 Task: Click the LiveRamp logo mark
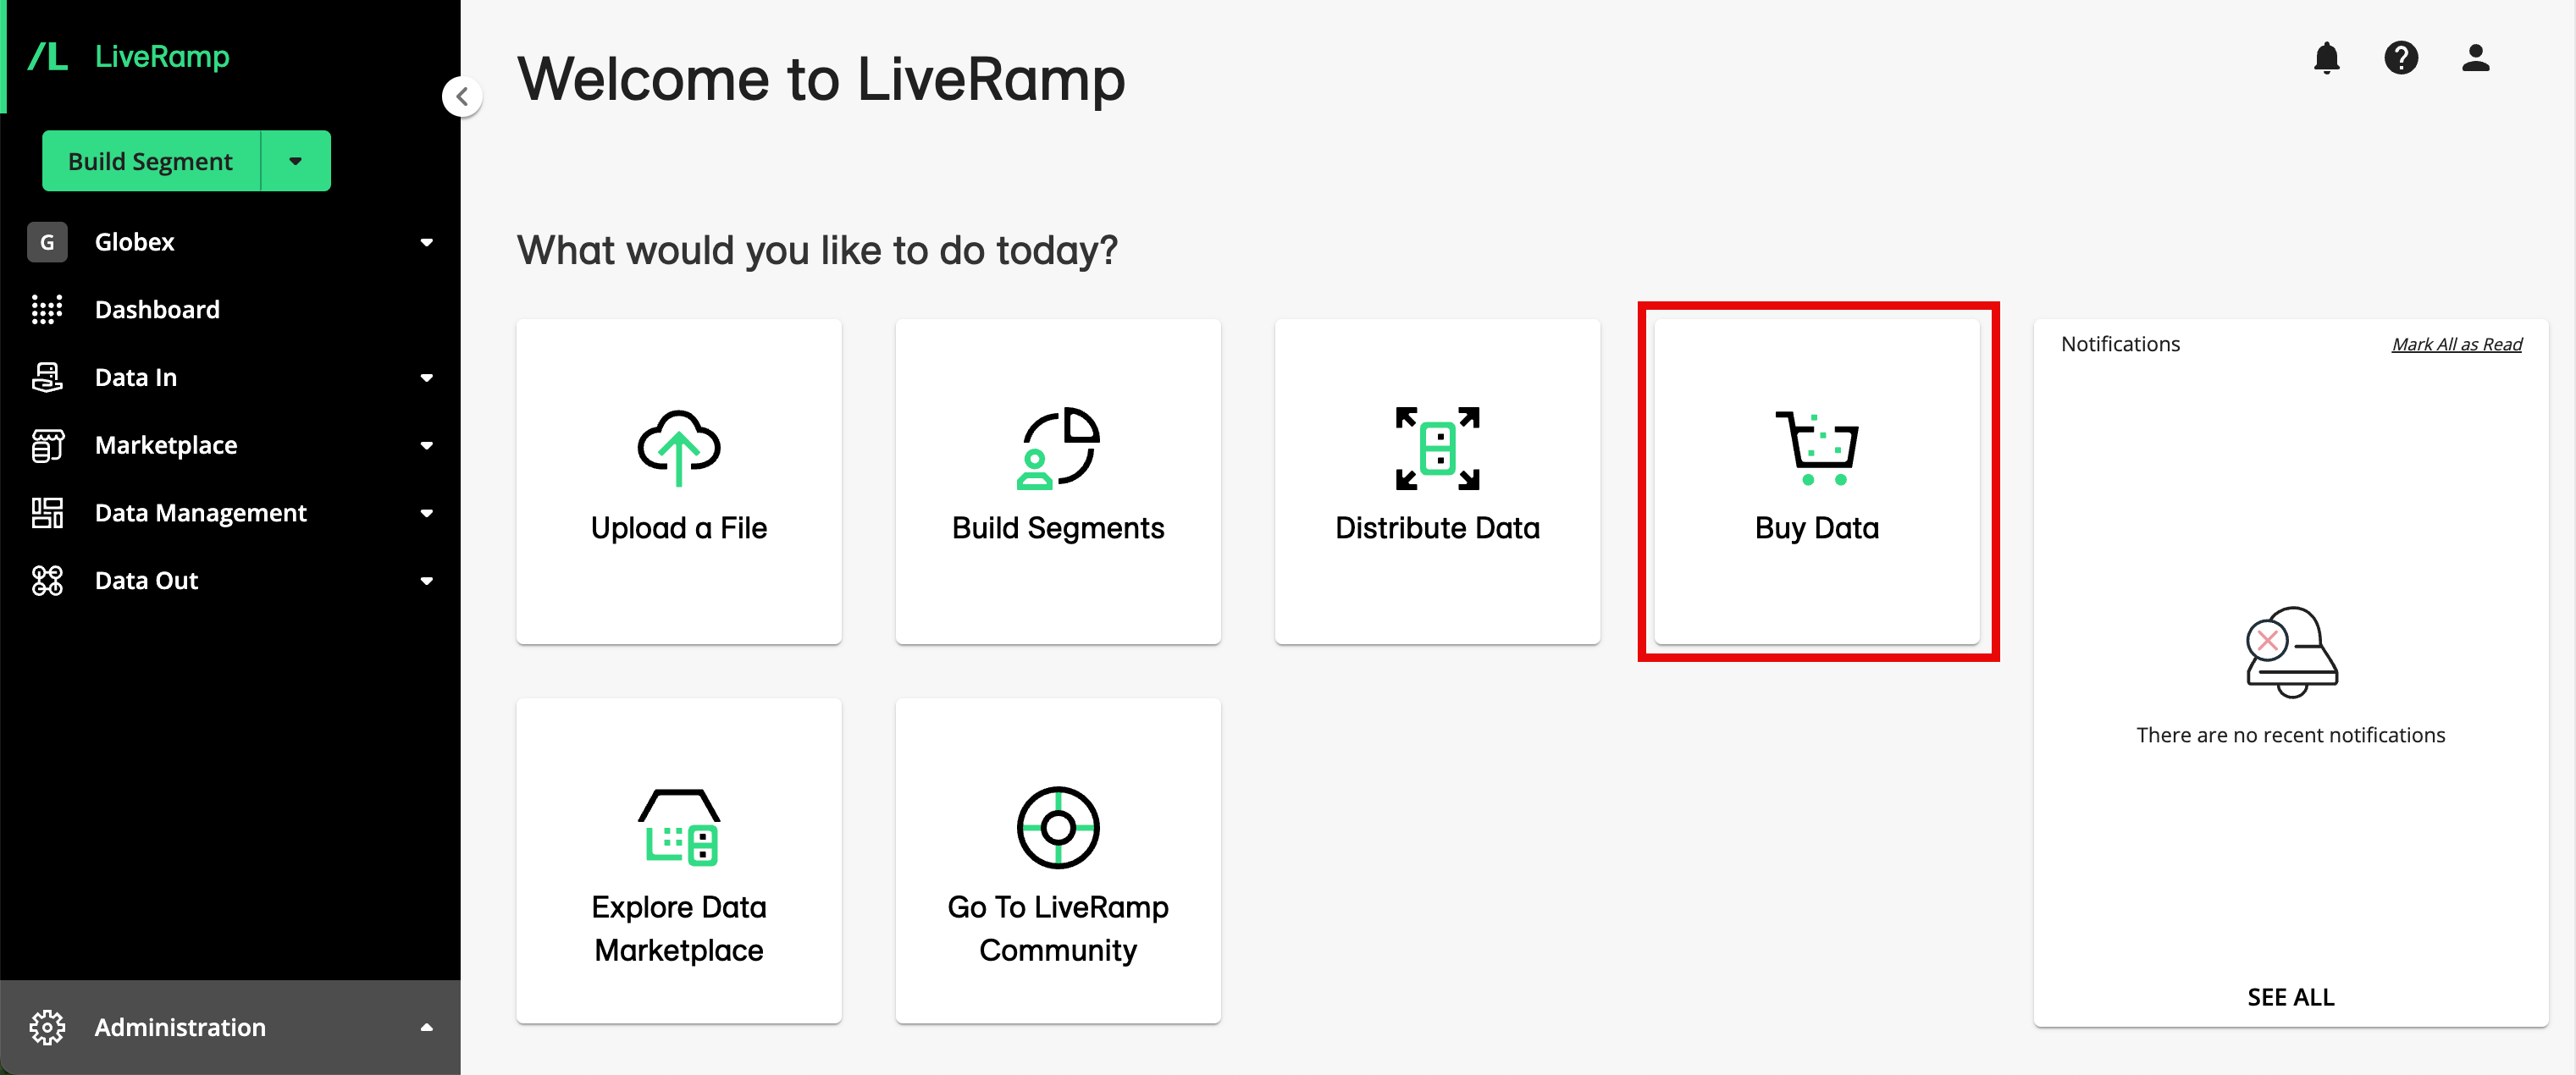(x=47, y=56)
